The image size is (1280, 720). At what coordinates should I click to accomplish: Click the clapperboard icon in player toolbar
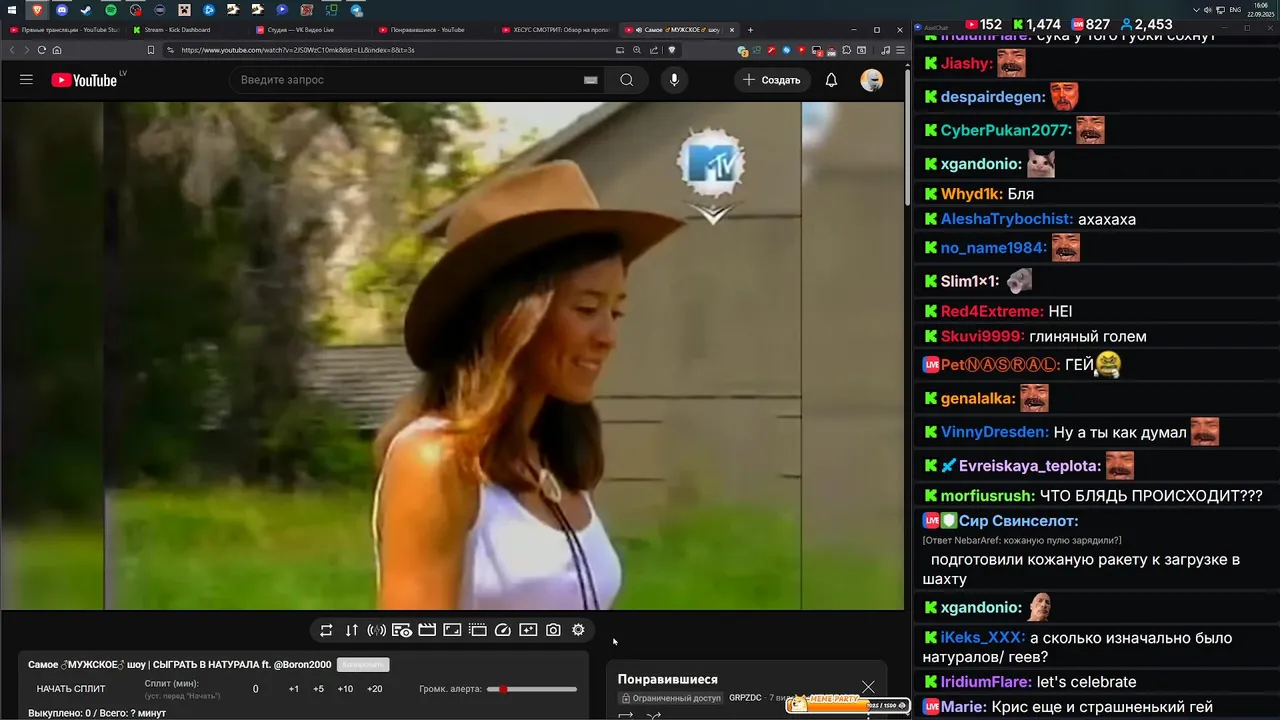427,630
